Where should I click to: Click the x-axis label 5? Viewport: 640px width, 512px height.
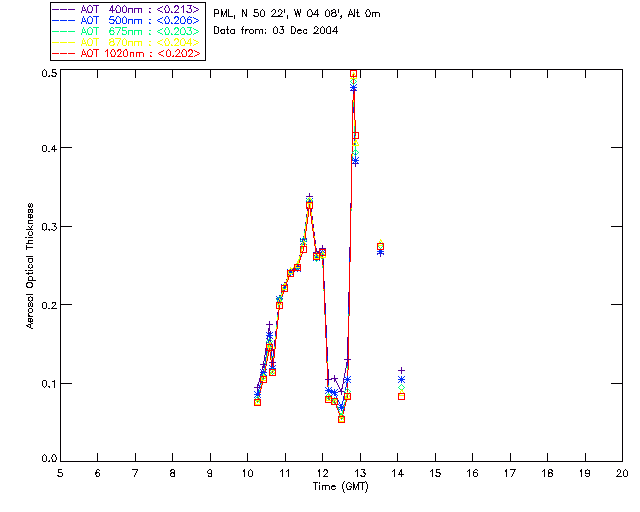[60, 473]
